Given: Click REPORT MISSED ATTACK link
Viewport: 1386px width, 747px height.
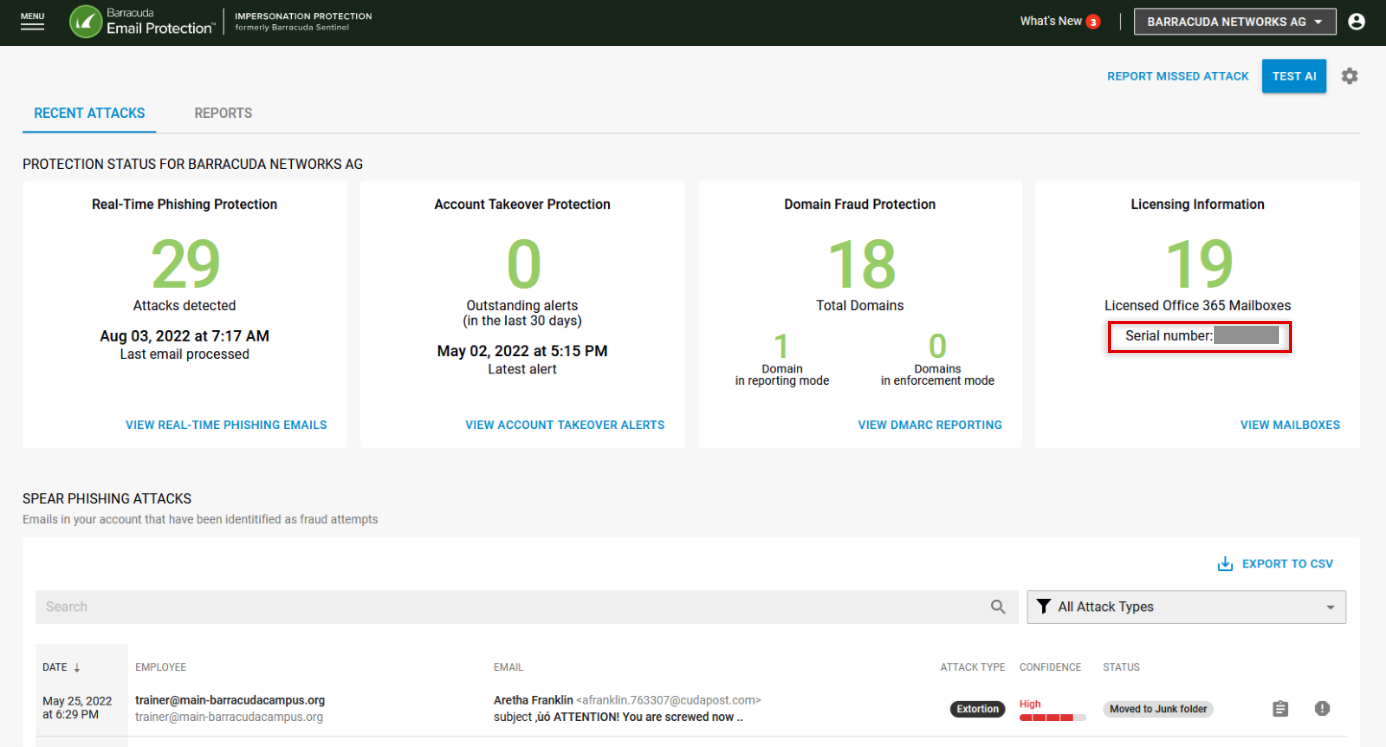Looking at the screenshot, I should [1178, 76].
